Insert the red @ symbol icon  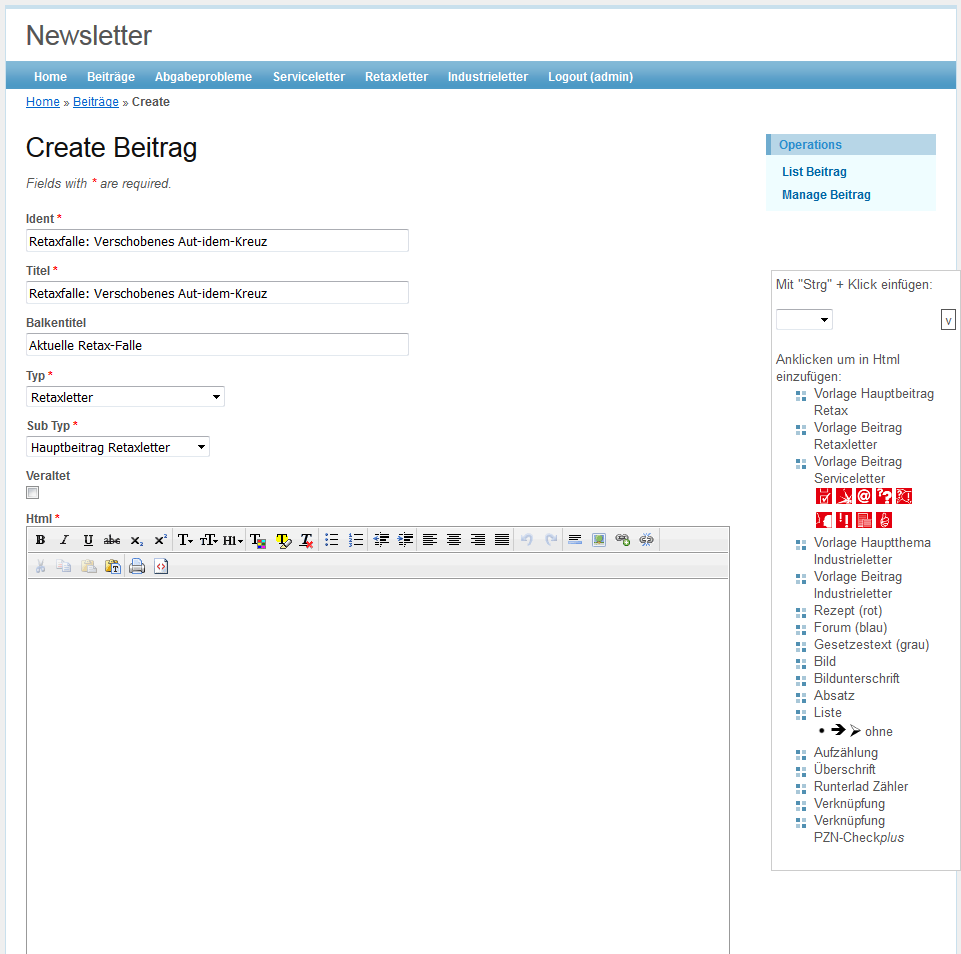click(864, 496)
